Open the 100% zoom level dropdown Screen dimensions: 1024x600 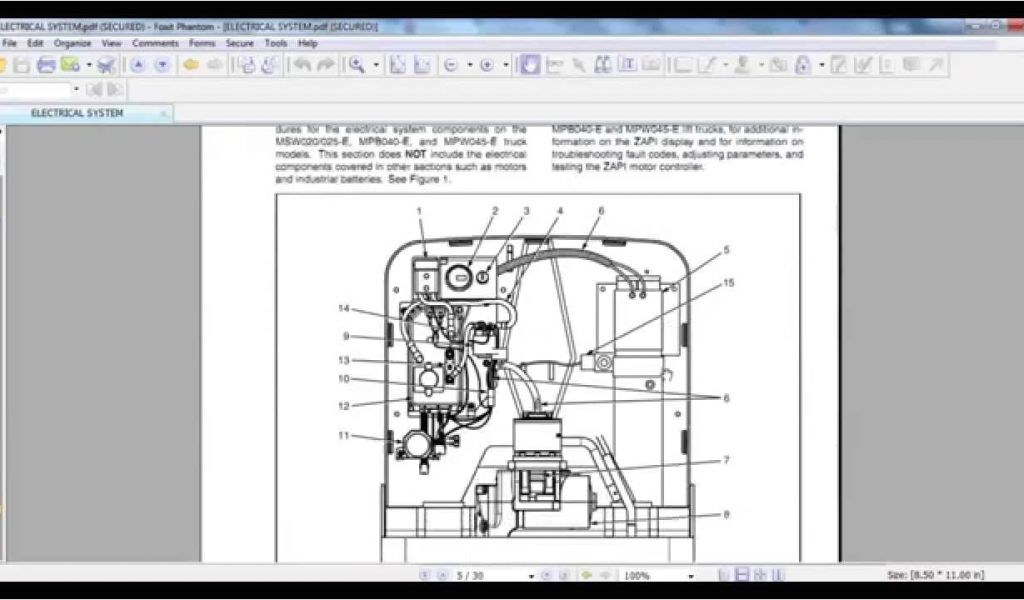(690, 576)
